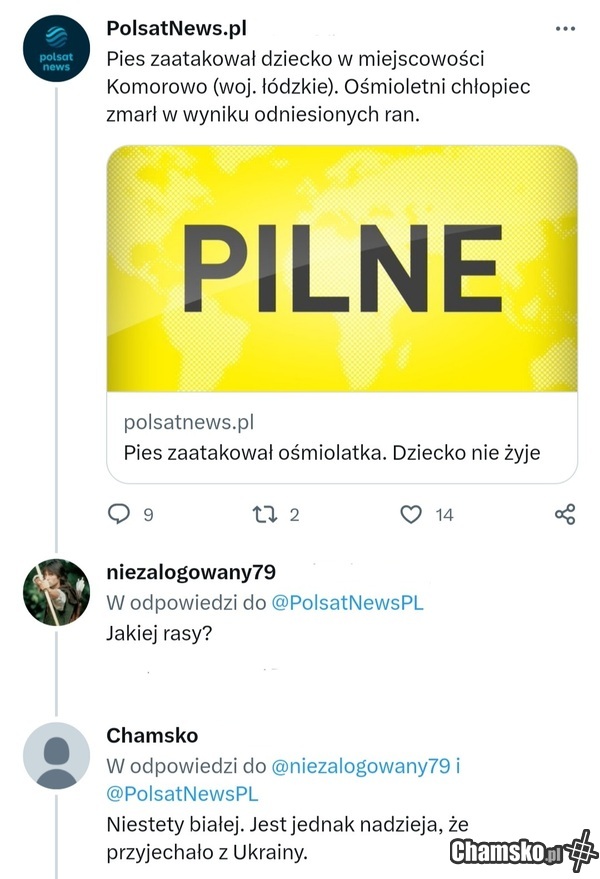This screenshot has height=879, width=600.
Task: Click the share icon under the post
Action: tap(564, 514)
